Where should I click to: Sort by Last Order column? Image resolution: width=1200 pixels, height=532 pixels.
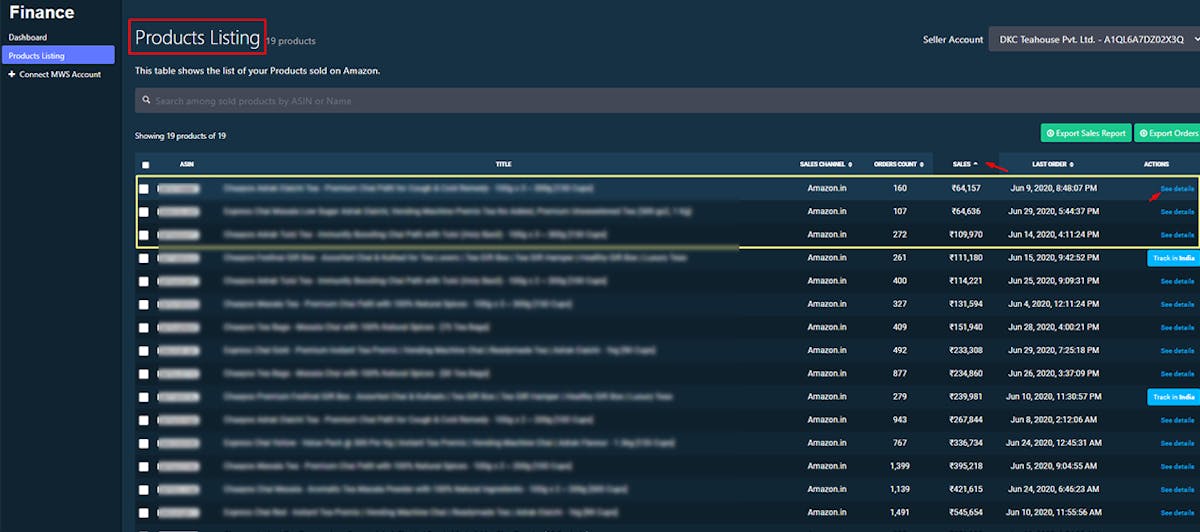(x=1053, y=164)
